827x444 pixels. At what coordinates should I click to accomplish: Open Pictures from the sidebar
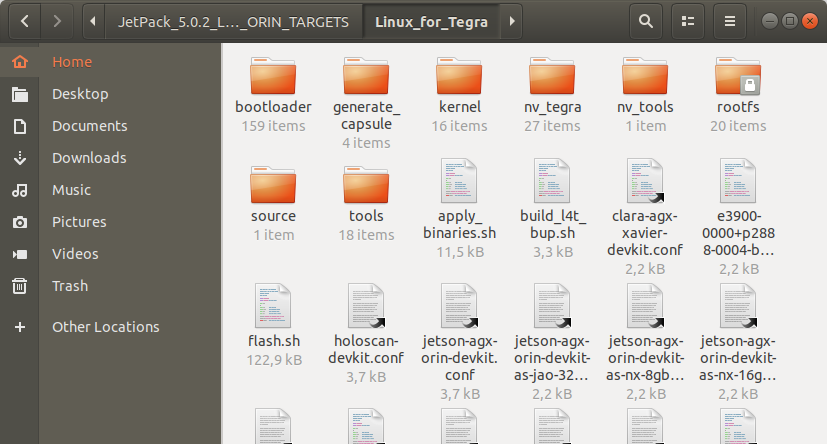pos(79,222)
